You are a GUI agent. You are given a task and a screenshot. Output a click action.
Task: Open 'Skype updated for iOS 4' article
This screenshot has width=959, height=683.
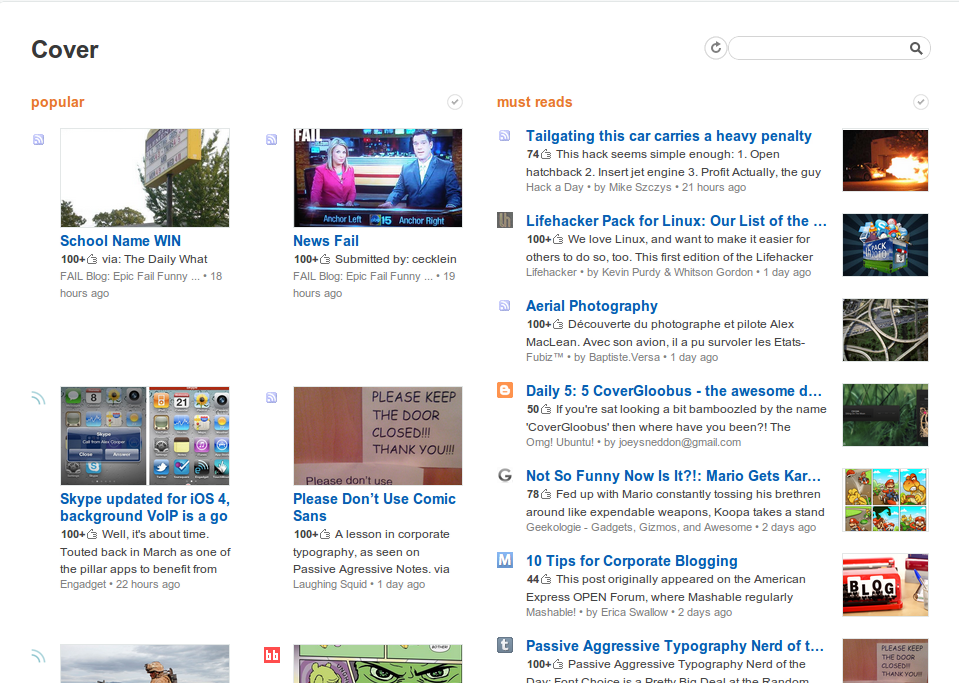145,508
